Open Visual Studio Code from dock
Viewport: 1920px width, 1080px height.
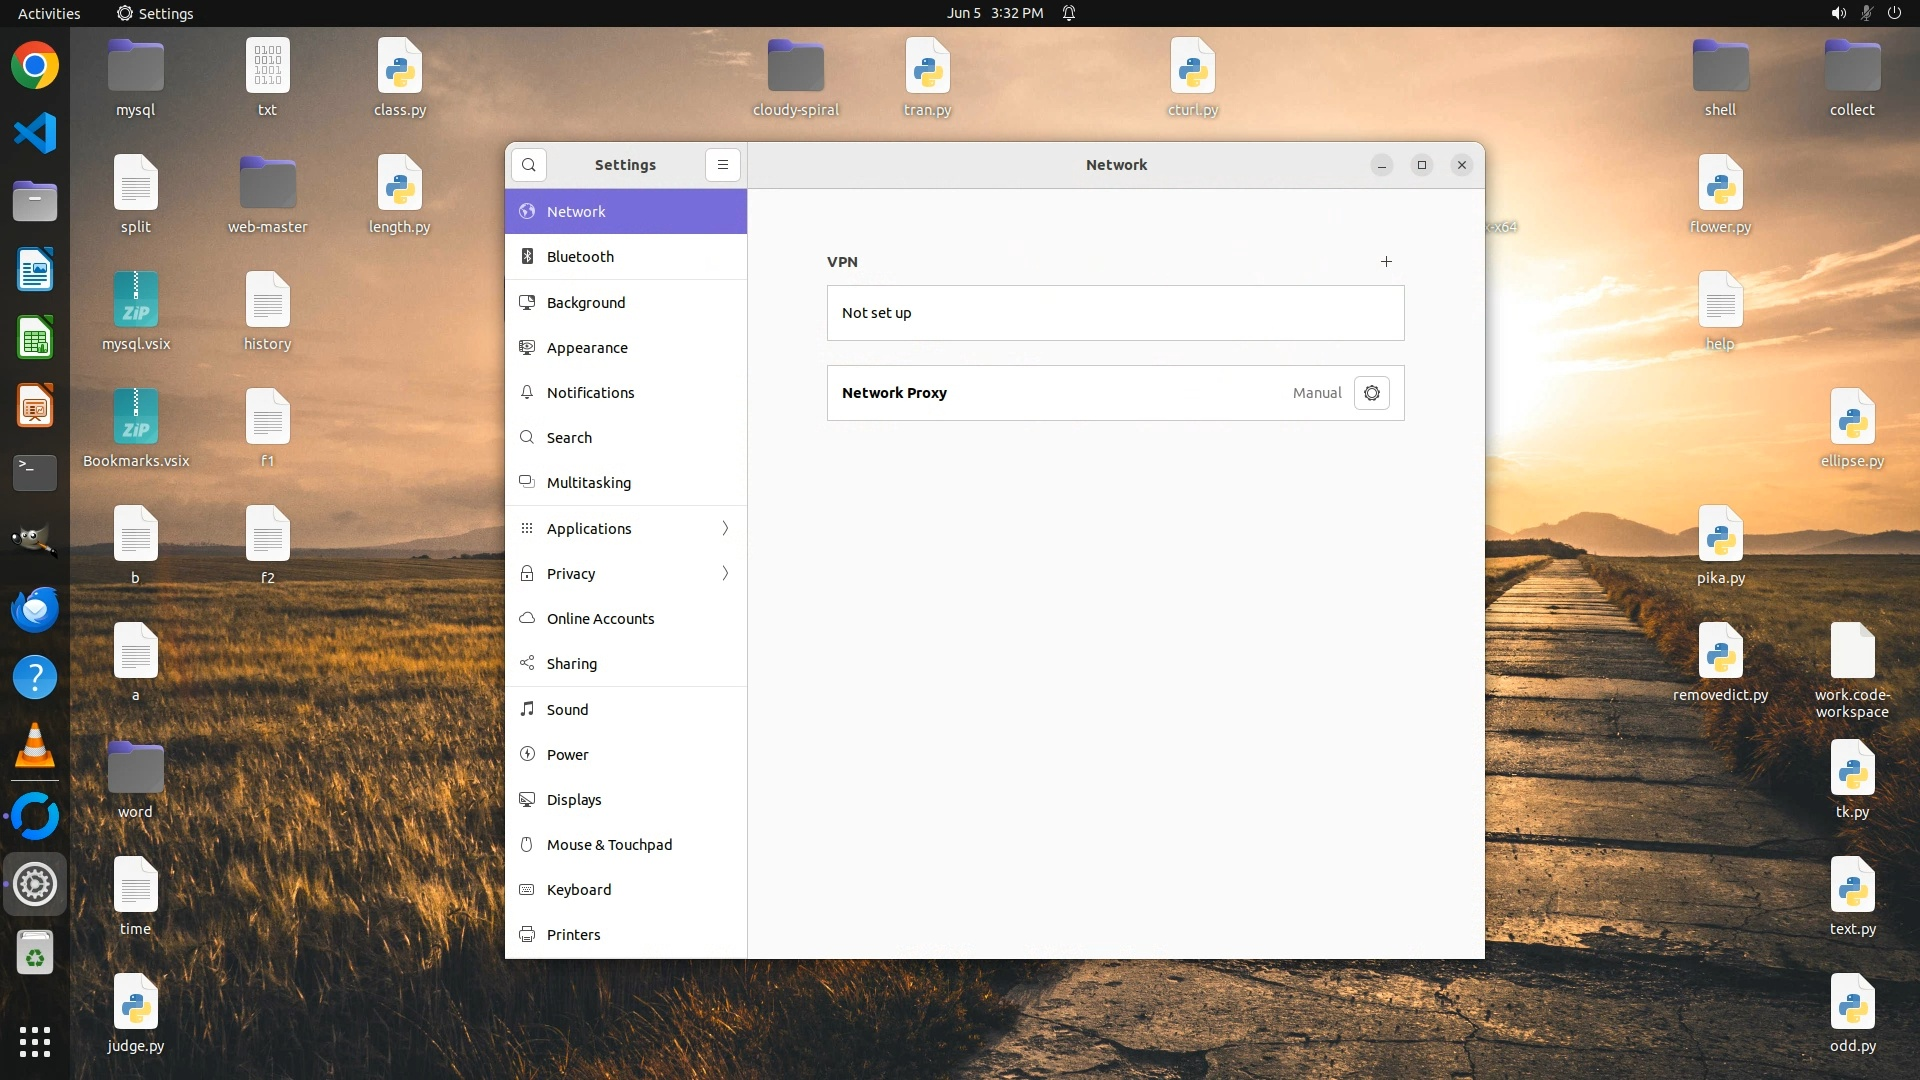pyautogui.click(x=35, y=133)
